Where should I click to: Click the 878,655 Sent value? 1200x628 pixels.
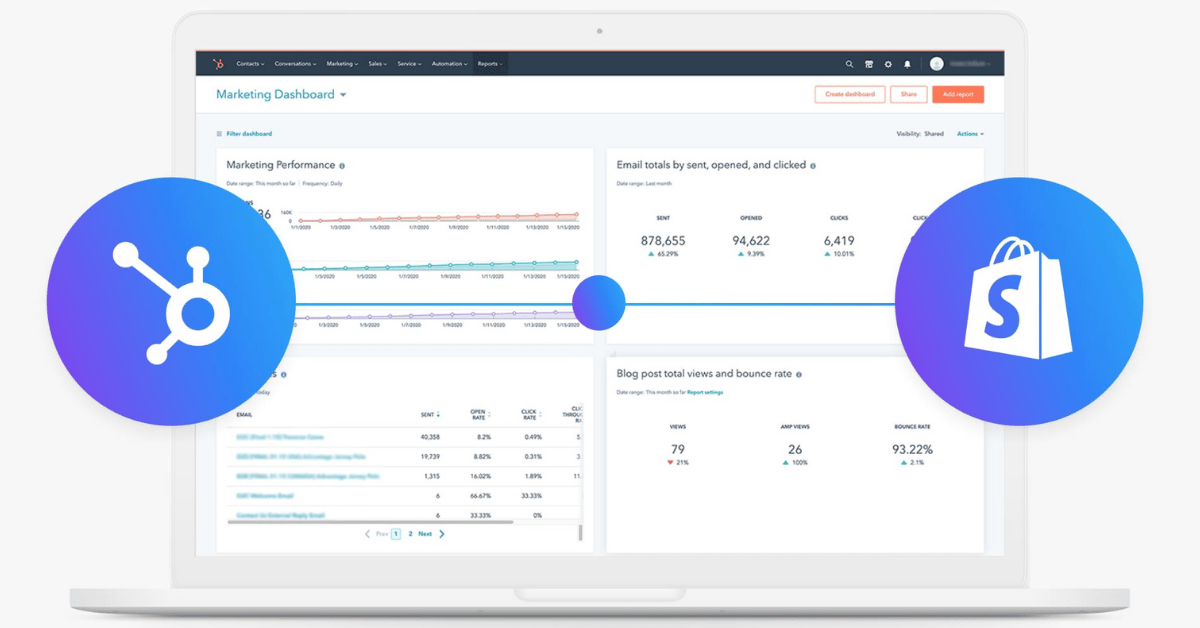663,241
